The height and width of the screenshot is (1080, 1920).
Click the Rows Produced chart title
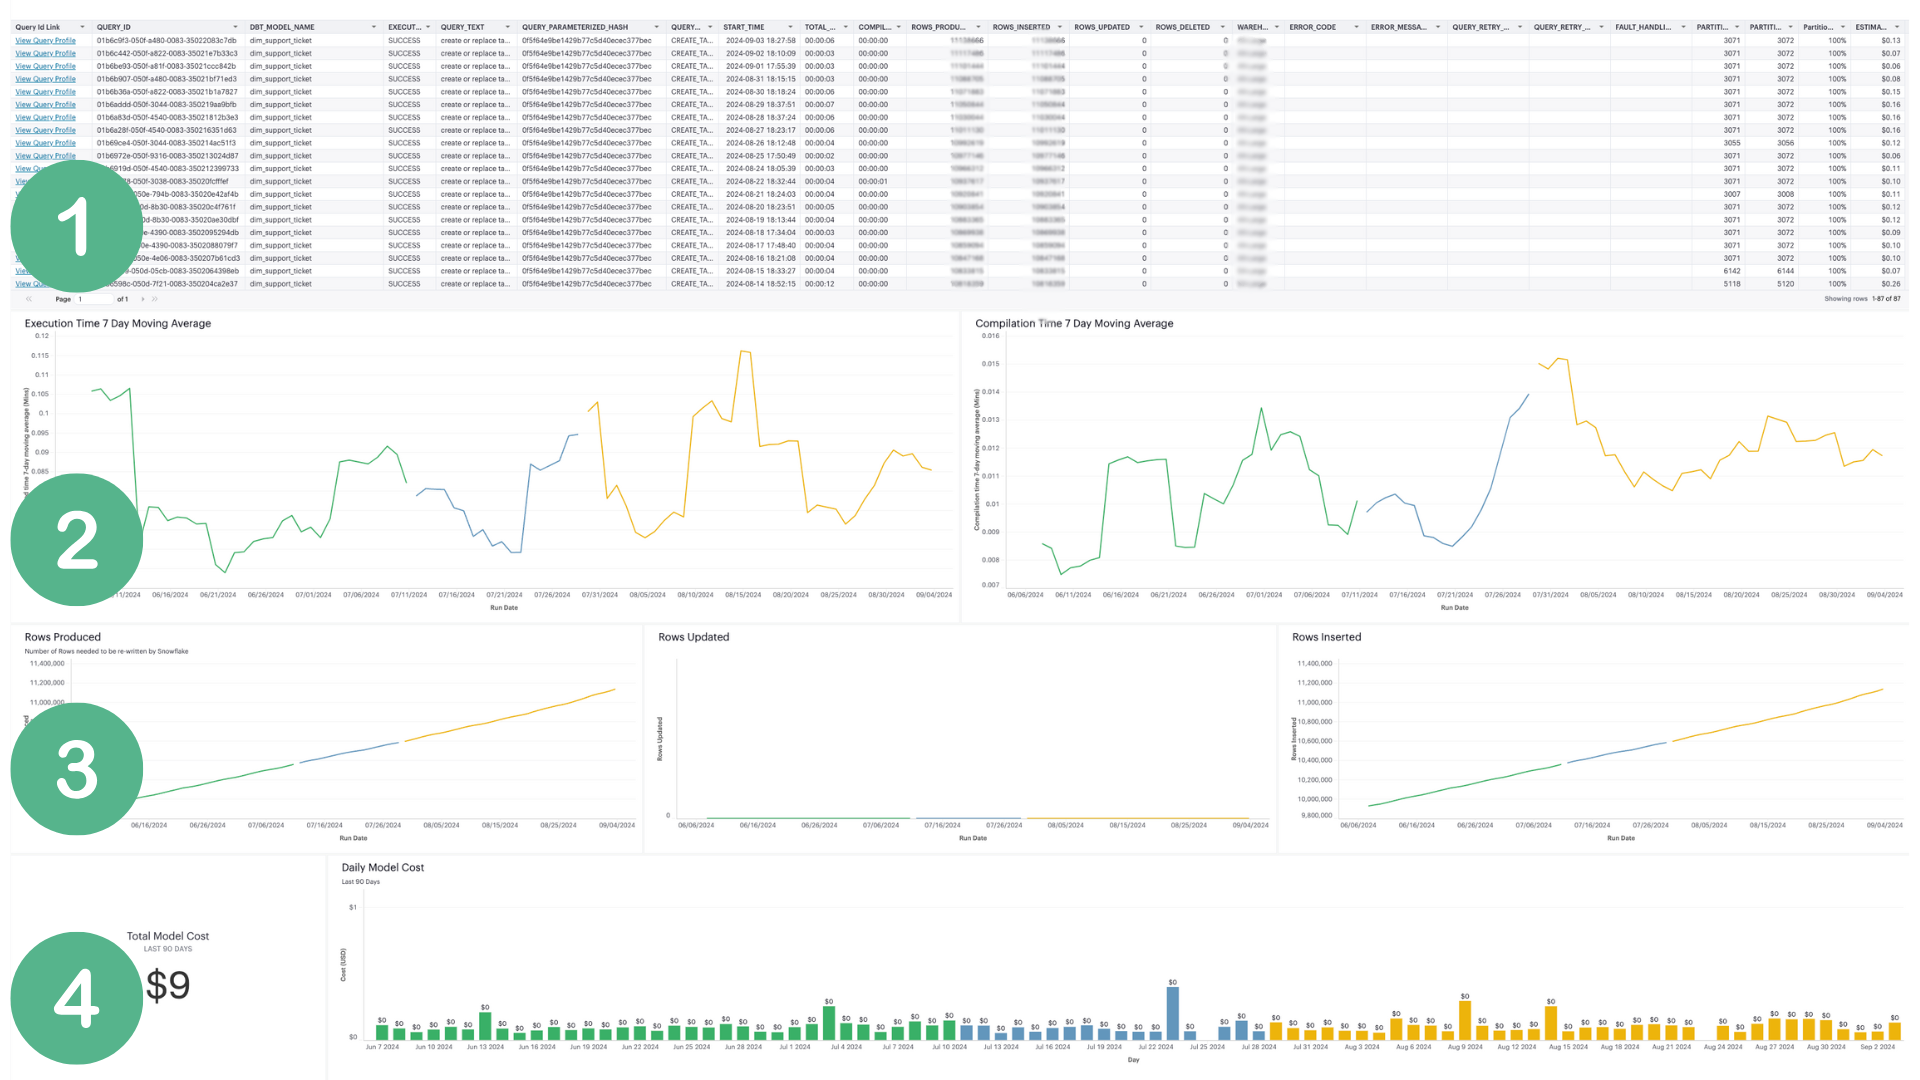[63, 637]
